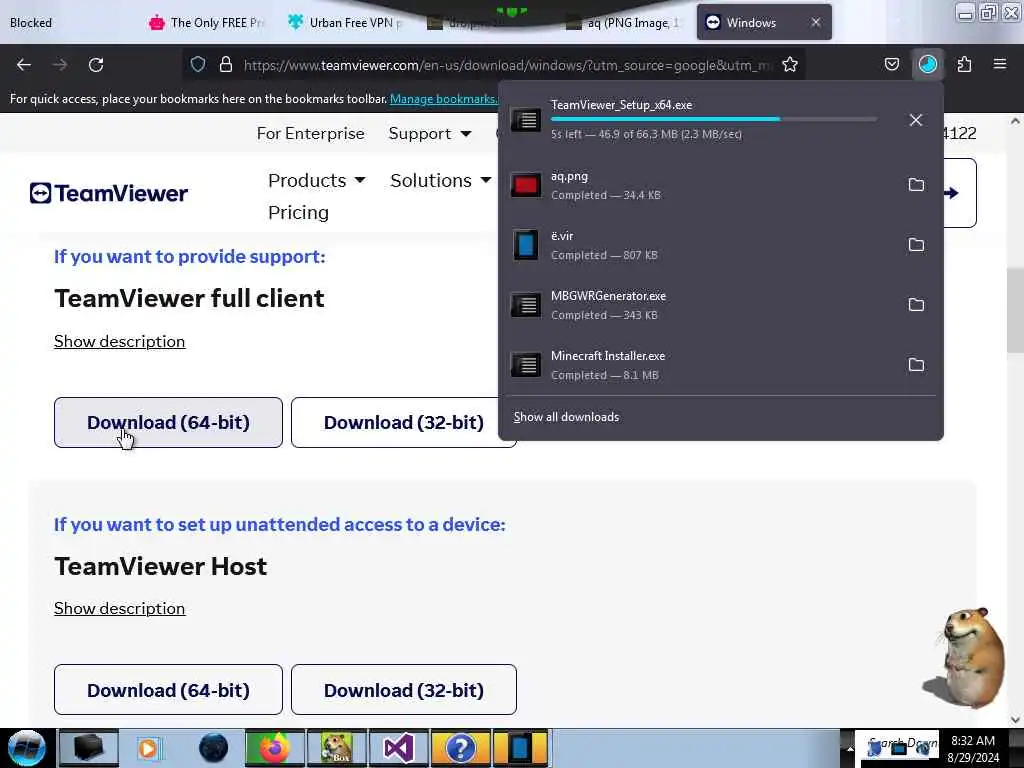Expand the Products dropdown menu
Screen dimensions: 1024x768
pos(317,180)
